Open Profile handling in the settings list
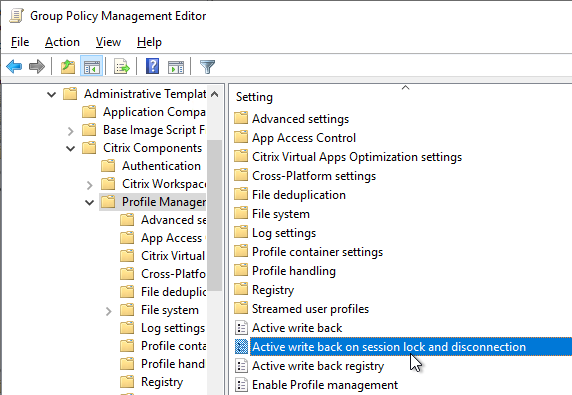Image resolution: width=572 pixels, height=395 pixels. tap(294, 271)
